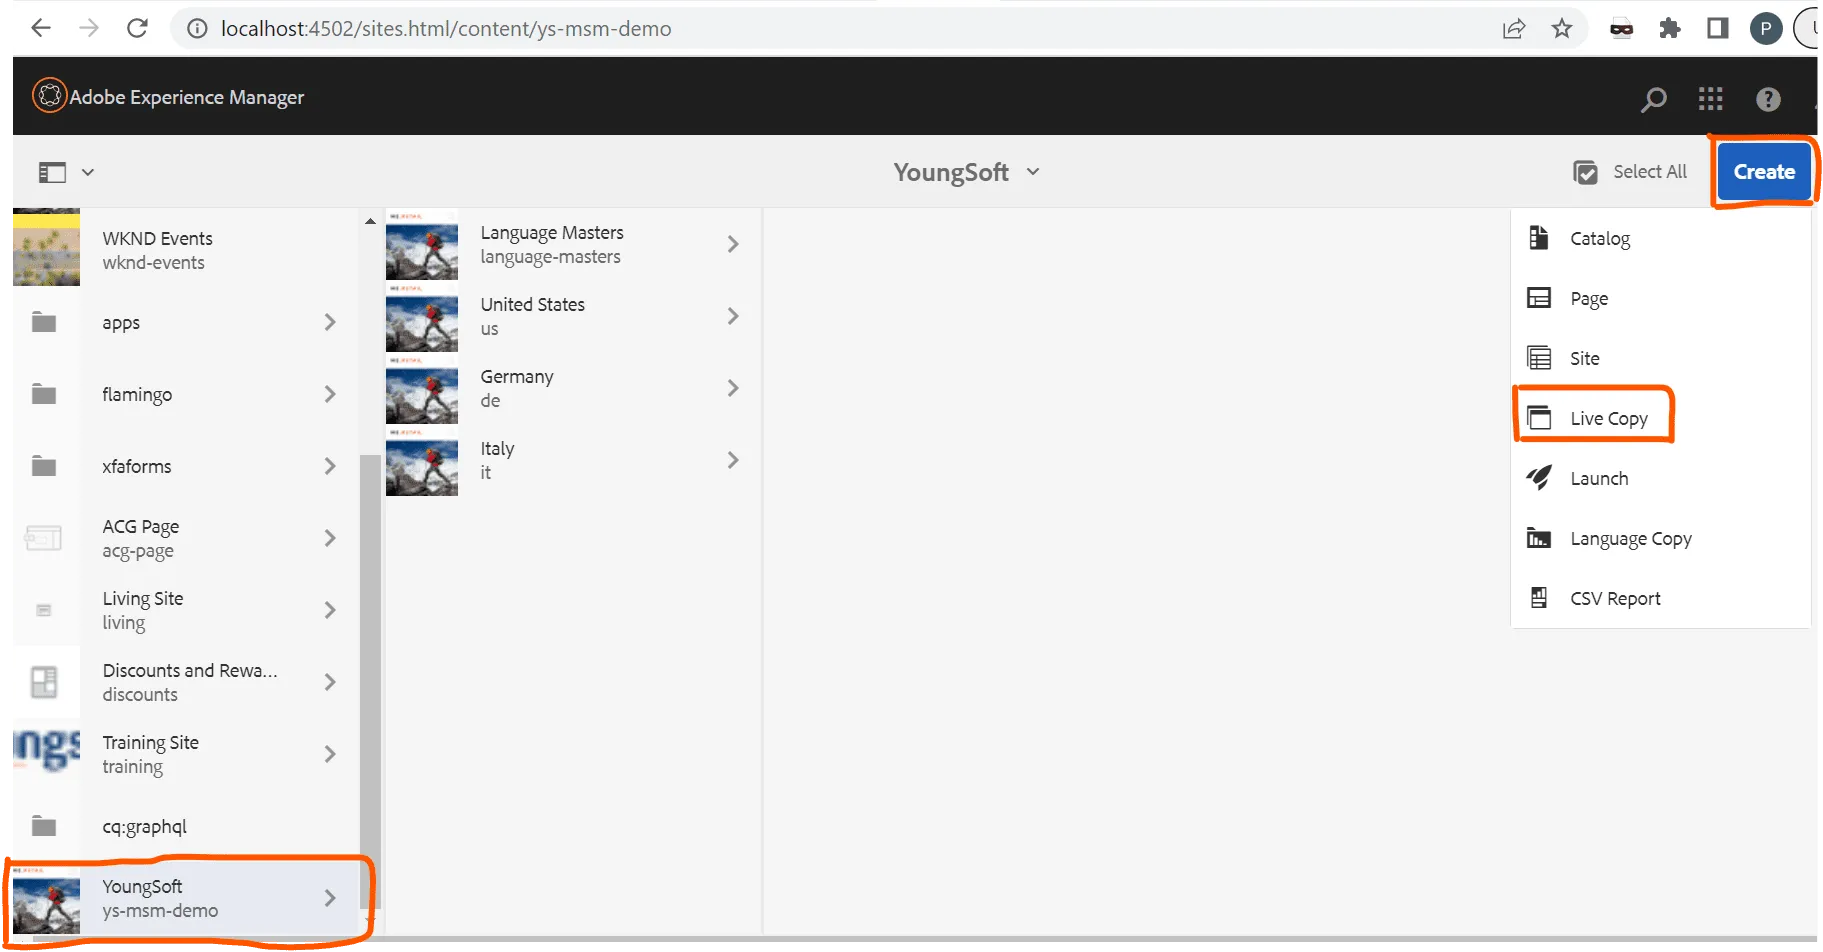Image resolution: width=1823 pixels, height=952 pixels.
Task: Select the Language Masters page thumbnail
Action: 422,246
